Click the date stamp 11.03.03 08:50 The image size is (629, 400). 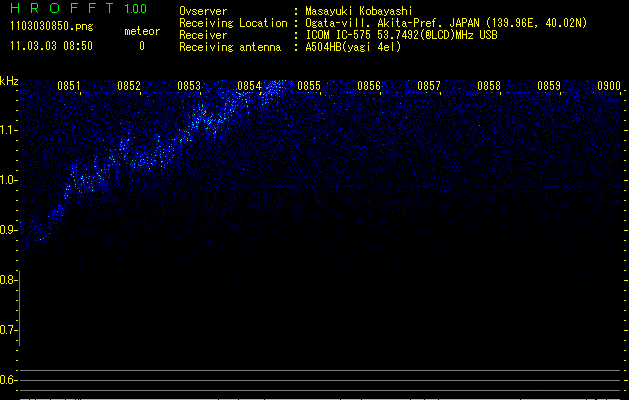tap(51, 46)
